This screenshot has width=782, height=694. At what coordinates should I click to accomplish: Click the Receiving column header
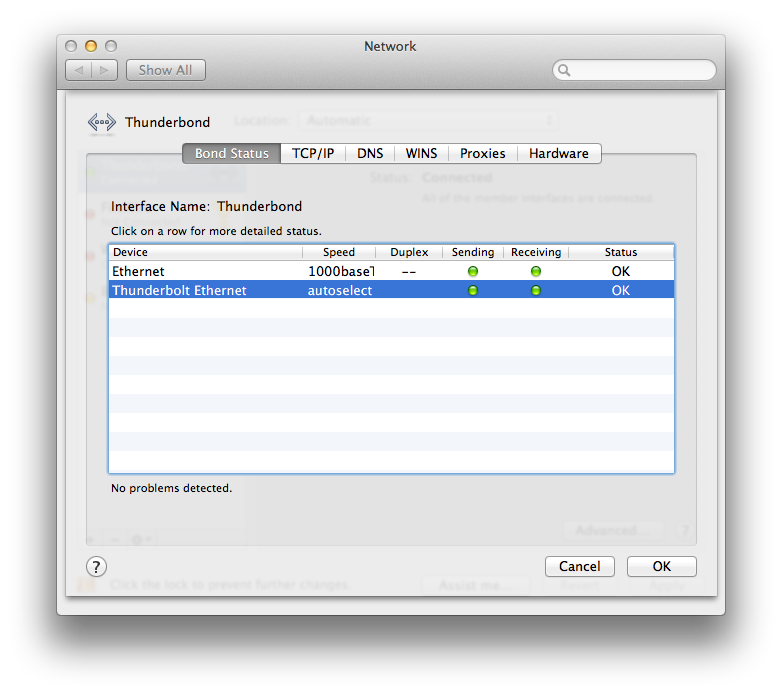536,252
